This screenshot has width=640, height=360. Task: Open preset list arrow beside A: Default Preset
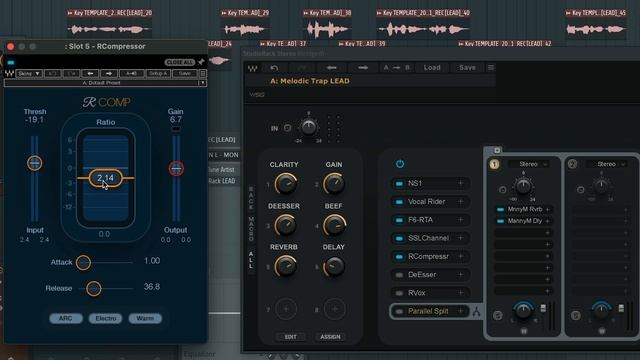pyautogui.click(x=202, y=83)
